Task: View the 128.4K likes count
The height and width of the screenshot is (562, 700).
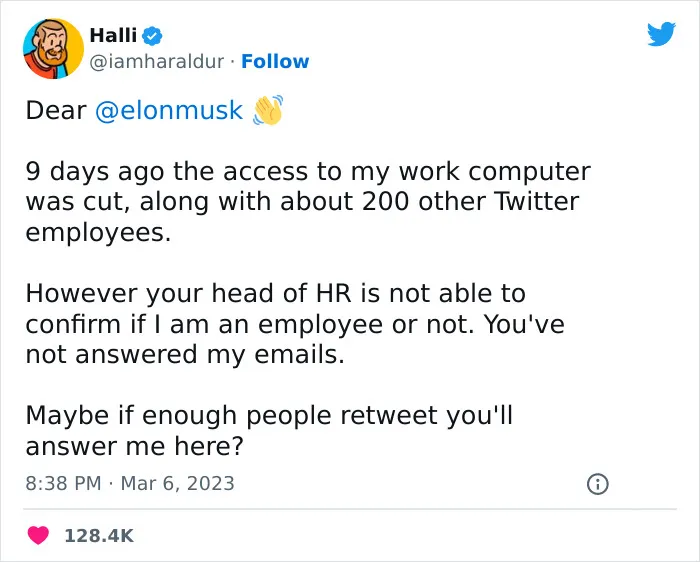Action: point(99,536)
